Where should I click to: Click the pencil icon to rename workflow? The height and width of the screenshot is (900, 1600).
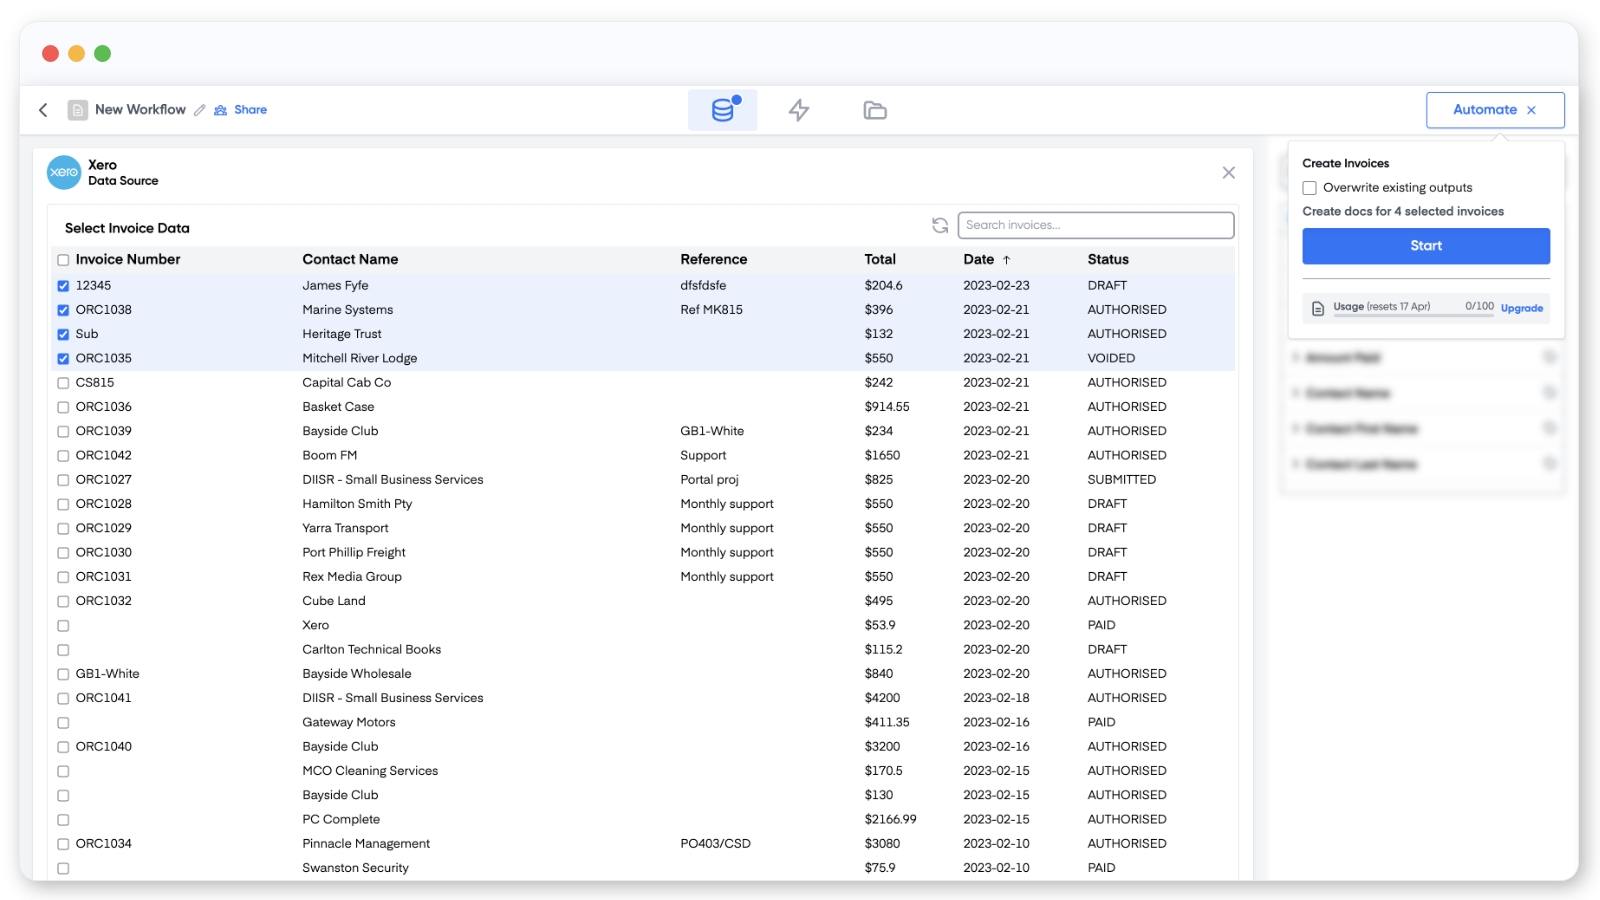click(200, 110)
